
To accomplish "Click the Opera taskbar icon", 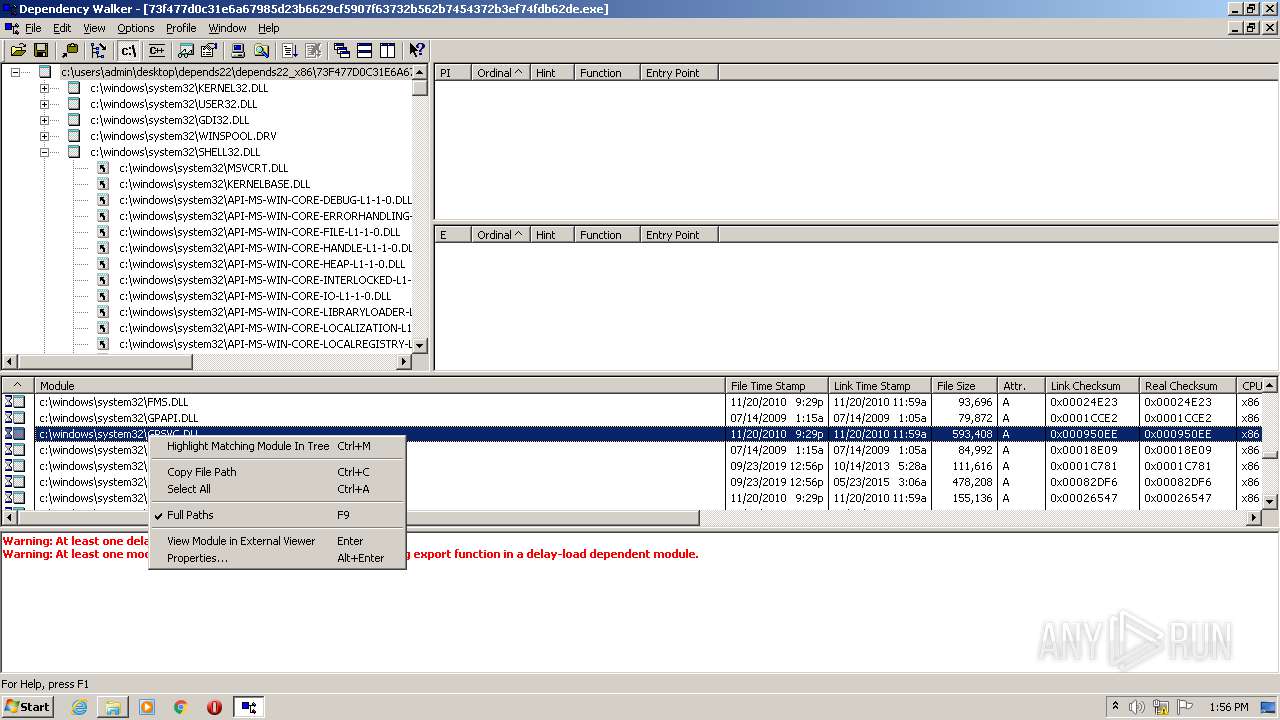I will (x=214, y=707).
